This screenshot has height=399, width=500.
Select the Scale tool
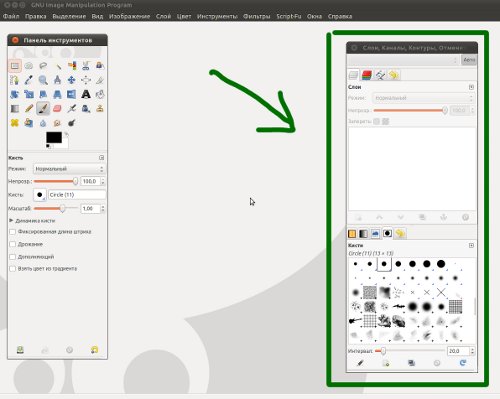tap(29, 94)
